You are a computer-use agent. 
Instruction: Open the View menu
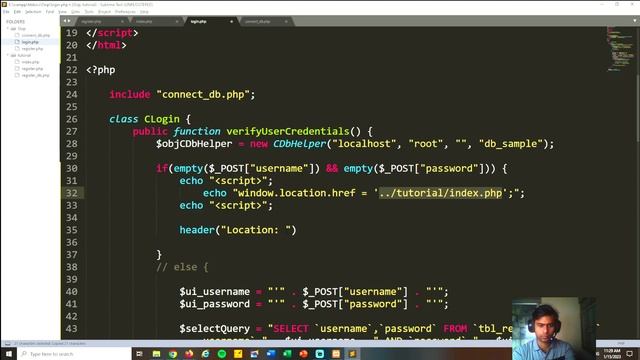(x=62, y=12)
